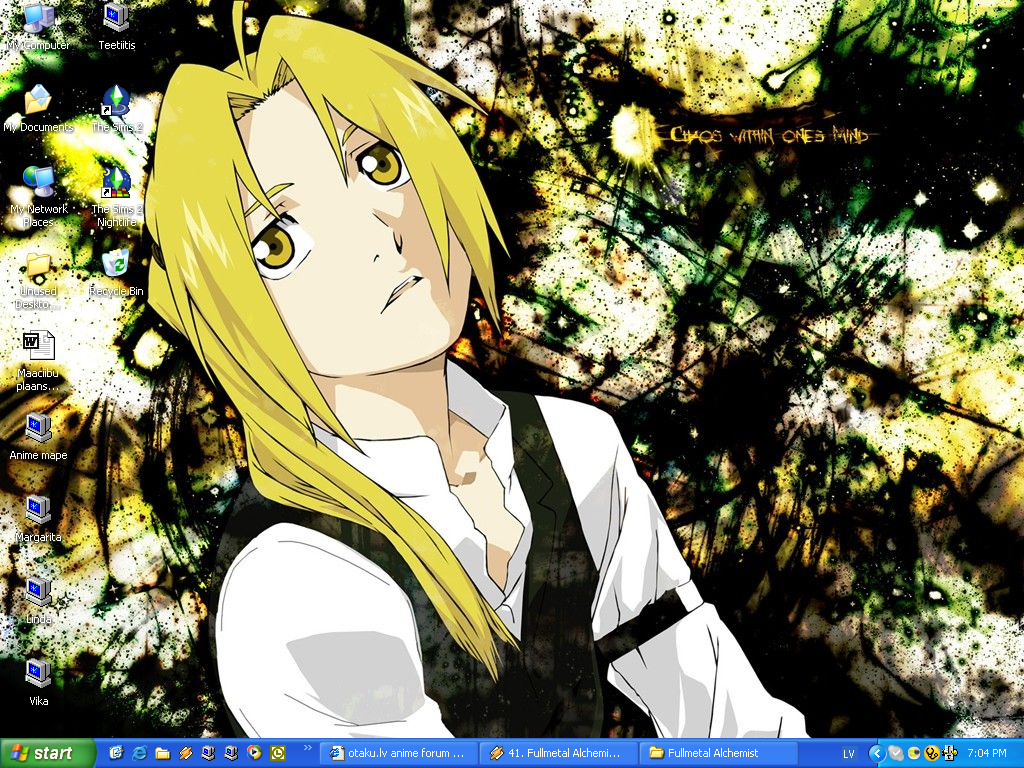The height and width of the screenshot is (768, 1024).
Task: Click the 7:04 PM system clock
Action: click(x=987, y=754)
